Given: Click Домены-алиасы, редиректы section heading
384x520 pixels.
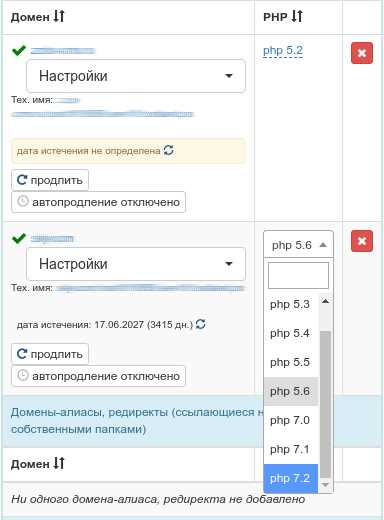Looking at the screenshot, I should pos(137,421).
